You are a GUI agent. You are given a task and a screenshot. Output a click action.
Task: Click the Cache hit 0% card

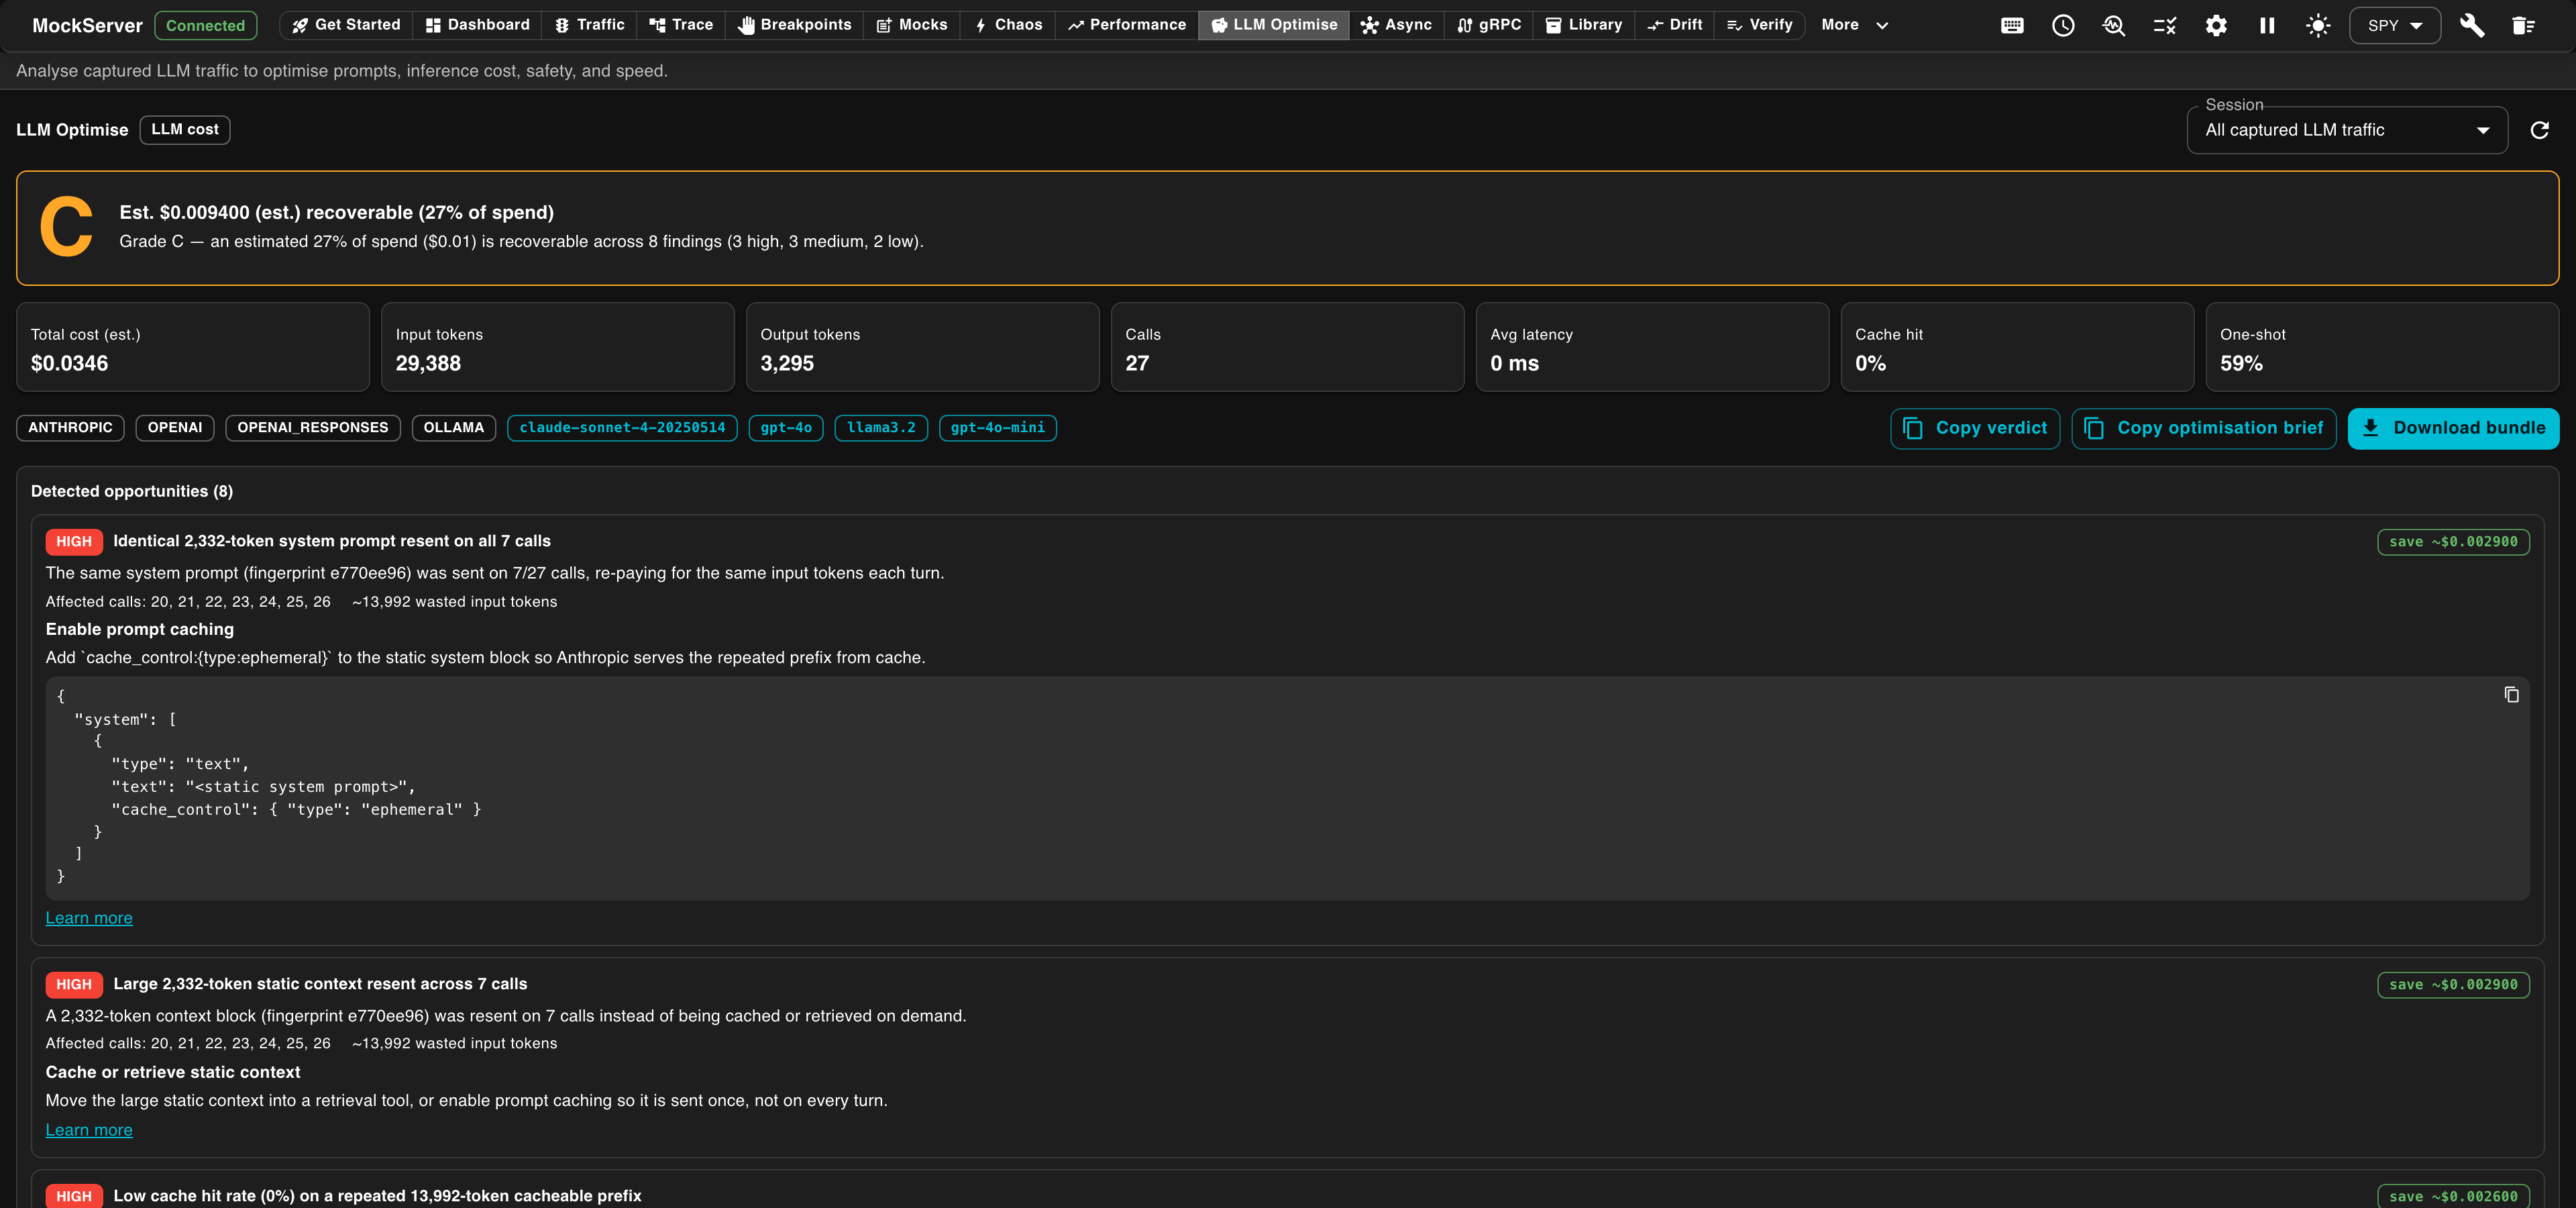[x=2018, y=347]
